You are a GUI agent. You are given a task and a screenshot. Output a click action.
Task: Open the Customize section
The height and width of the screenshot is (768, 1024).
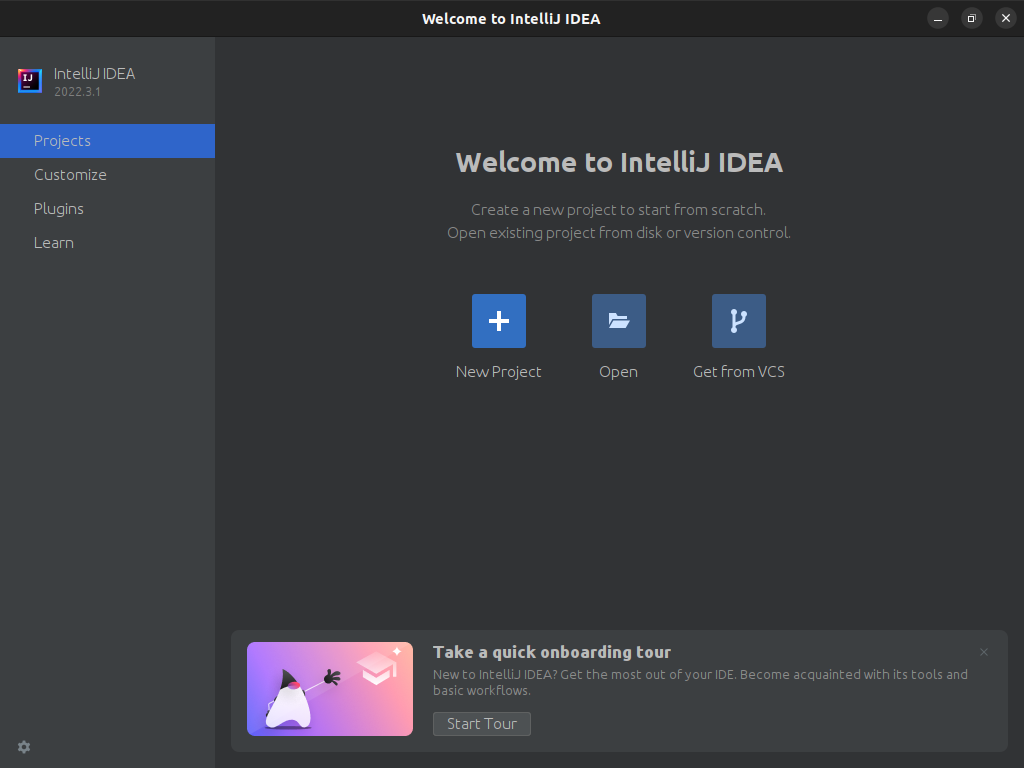[x=70, y=174]
